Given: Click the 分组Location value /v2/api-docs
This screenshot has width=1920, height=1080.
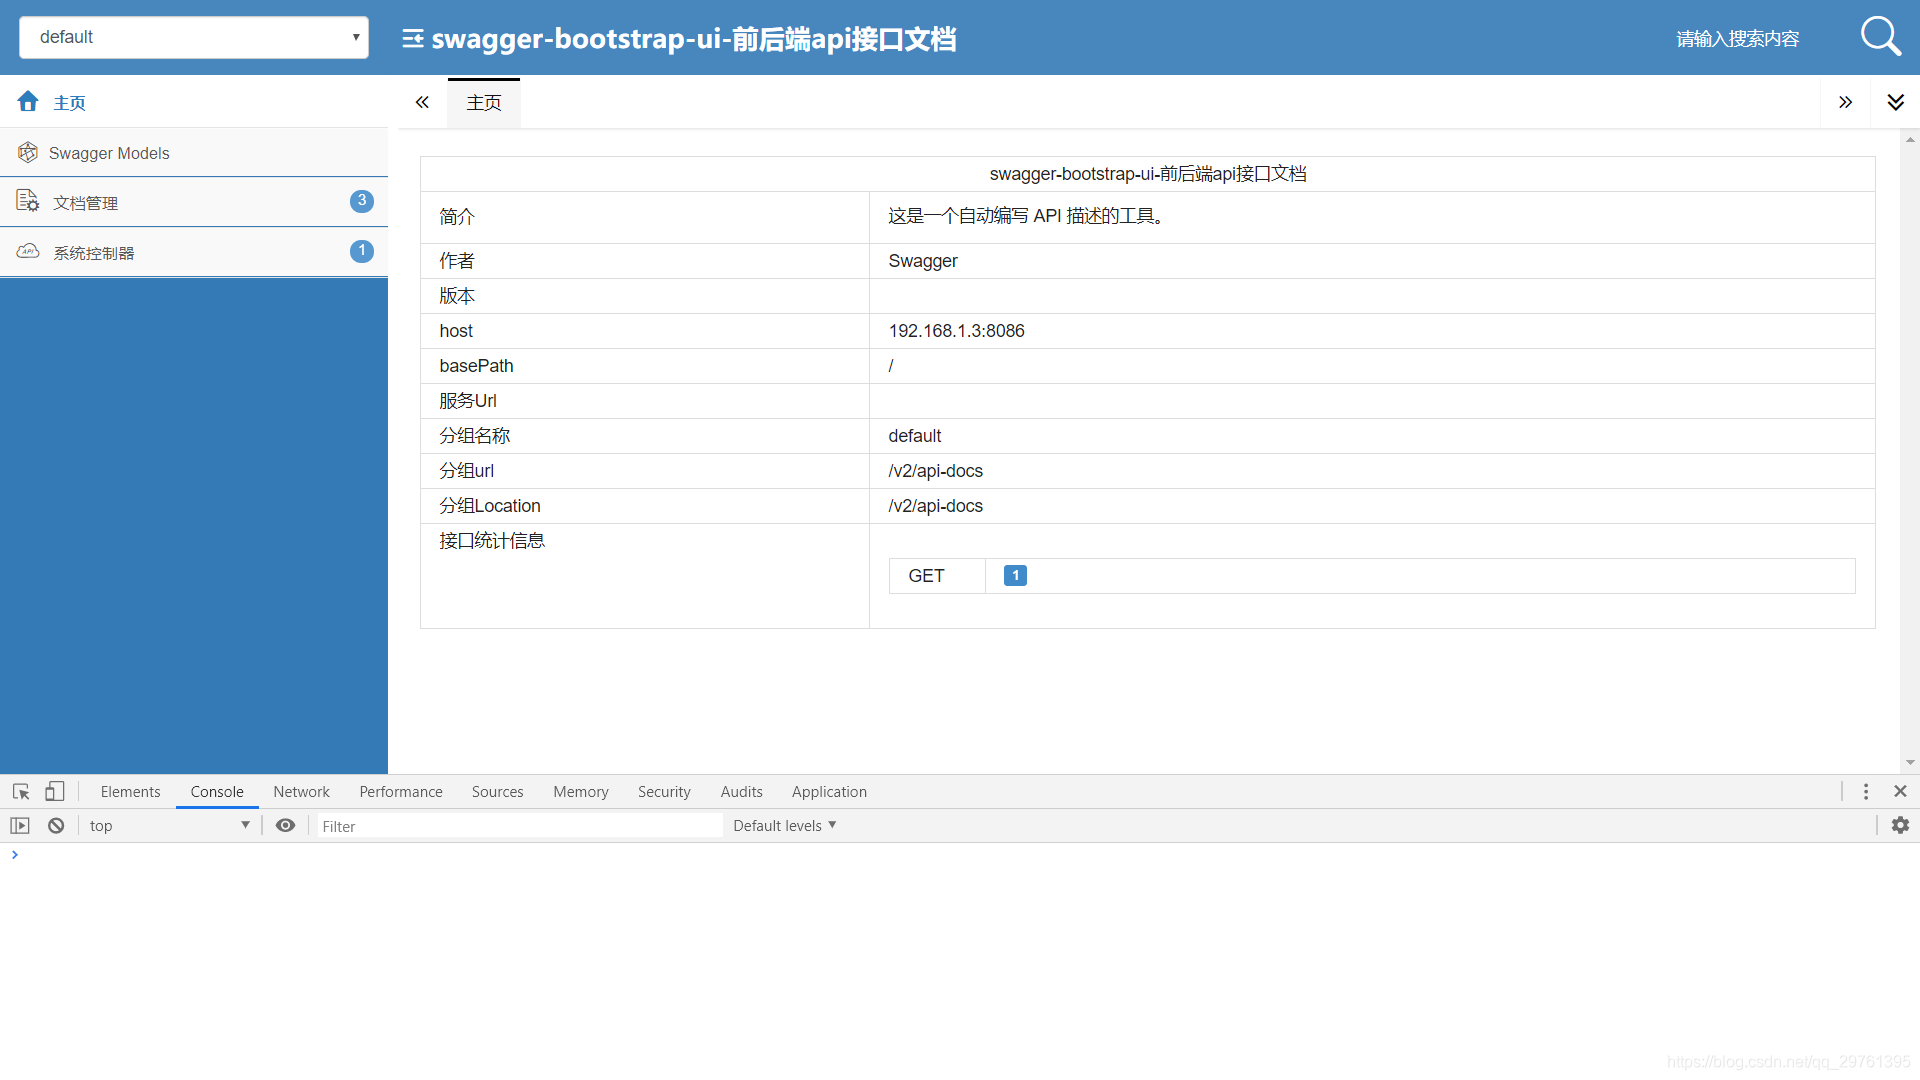Looking at the screenshot, I should click(935, 506).
